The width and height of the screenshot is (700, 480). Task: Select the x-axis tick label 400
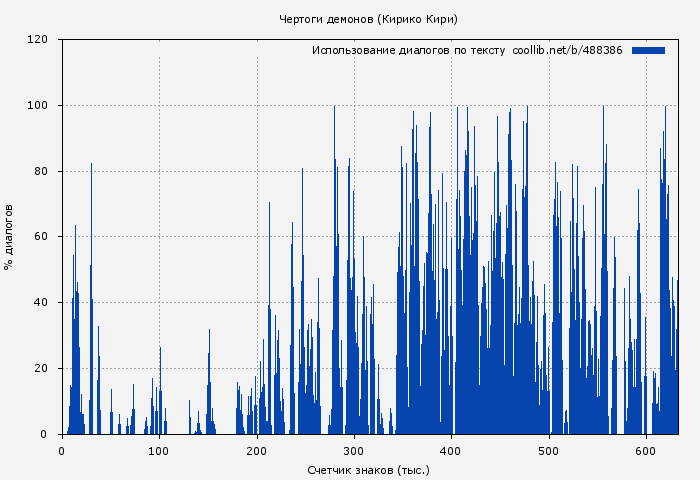pos(452,450)
